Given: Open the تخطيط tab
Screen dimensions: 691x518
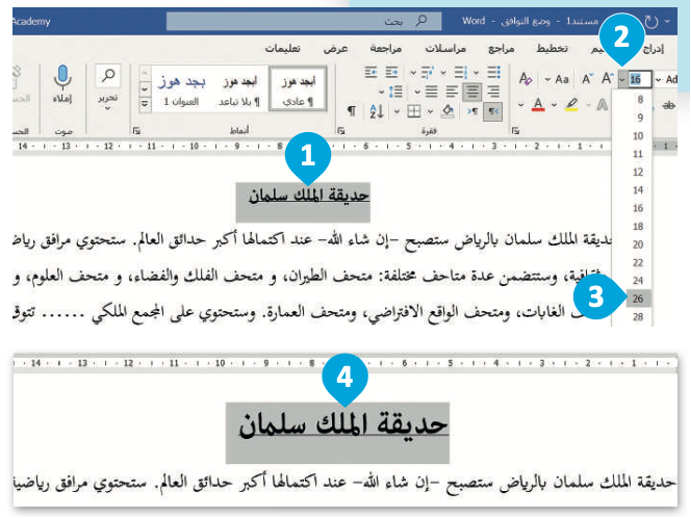Looking at the screenshot, I should 552,48.
